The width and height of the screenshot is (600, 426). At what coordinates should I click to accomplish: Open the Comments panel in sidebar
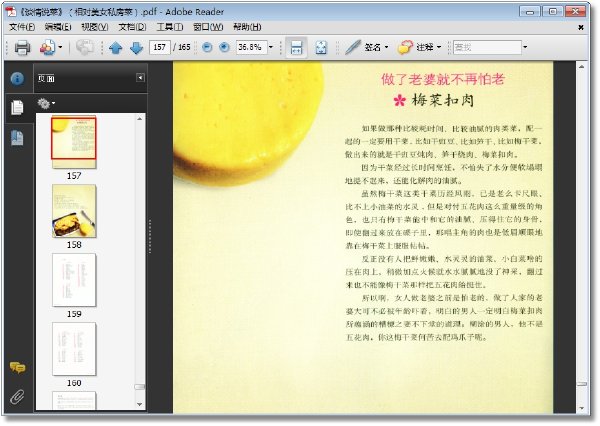(x=17, y=367)
